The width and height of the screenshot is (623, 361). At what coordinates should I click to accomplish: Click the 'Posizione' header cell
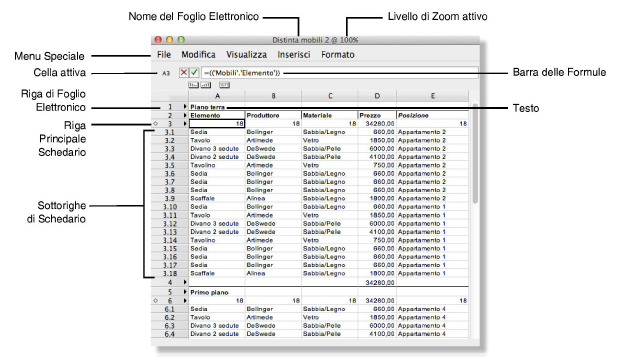(x=433, y=115)
